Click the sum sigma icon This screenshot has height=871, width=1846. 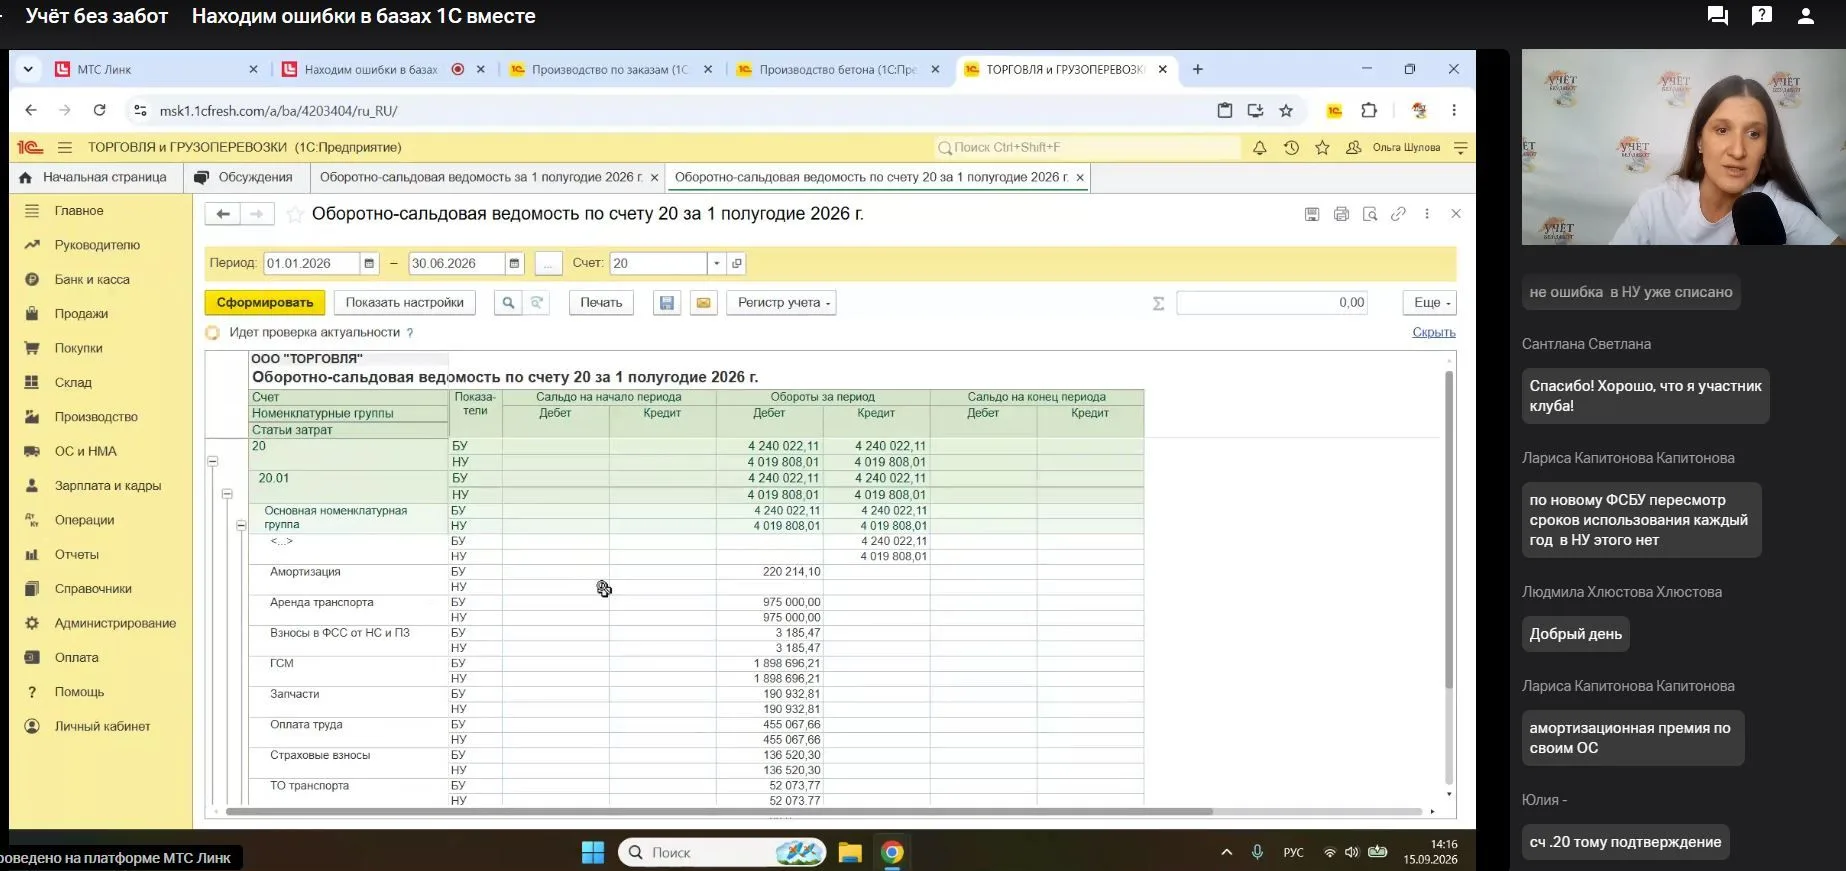tap(1158, 303)
